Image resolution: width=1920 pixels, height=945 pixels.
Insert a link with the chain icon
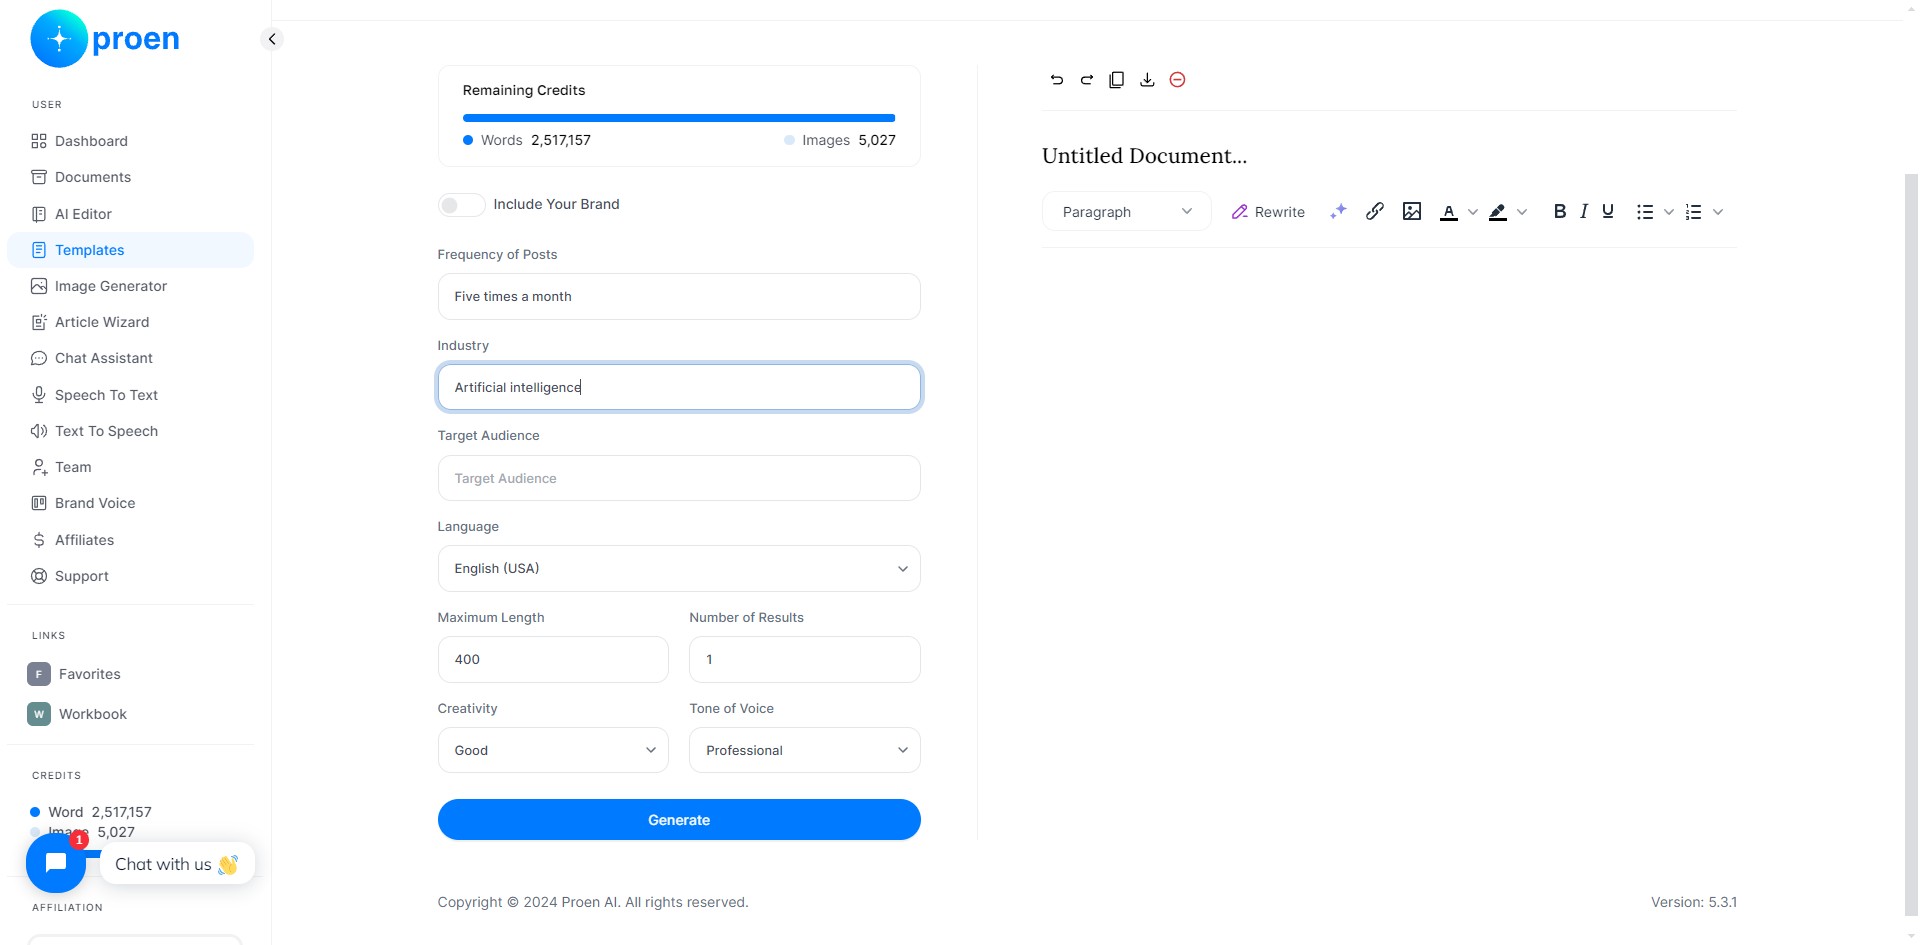[x=1375, y=211]
